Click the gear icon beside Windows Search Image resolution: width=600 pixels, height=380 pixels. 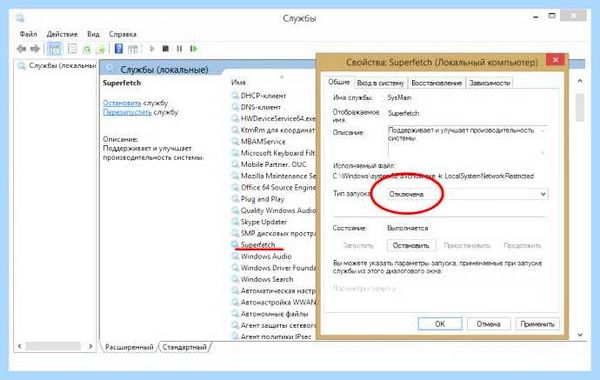coord(235,279)
